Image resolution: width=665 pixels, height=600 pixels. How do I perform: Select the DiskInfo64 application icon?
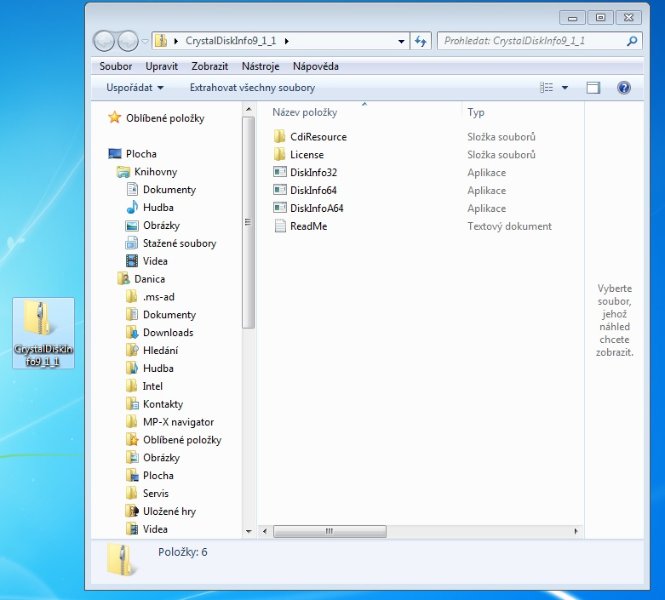[280, 190]
